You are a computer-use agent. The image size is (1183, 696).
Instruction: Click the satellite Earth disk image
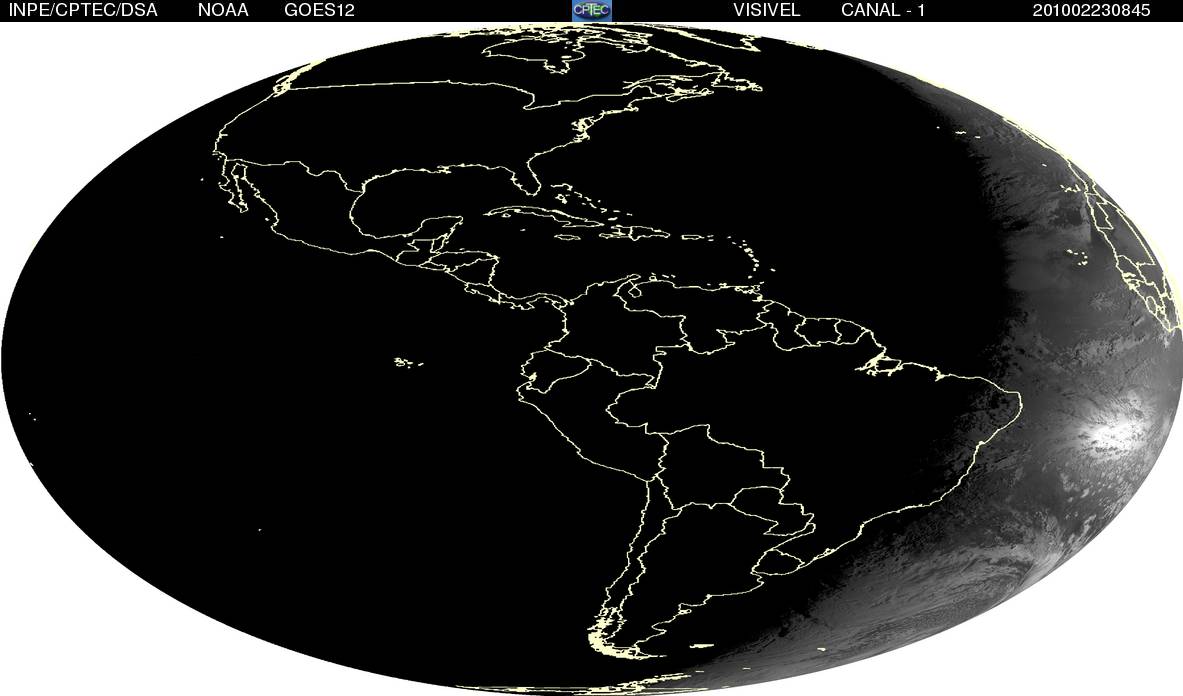[x=592, y=359]
